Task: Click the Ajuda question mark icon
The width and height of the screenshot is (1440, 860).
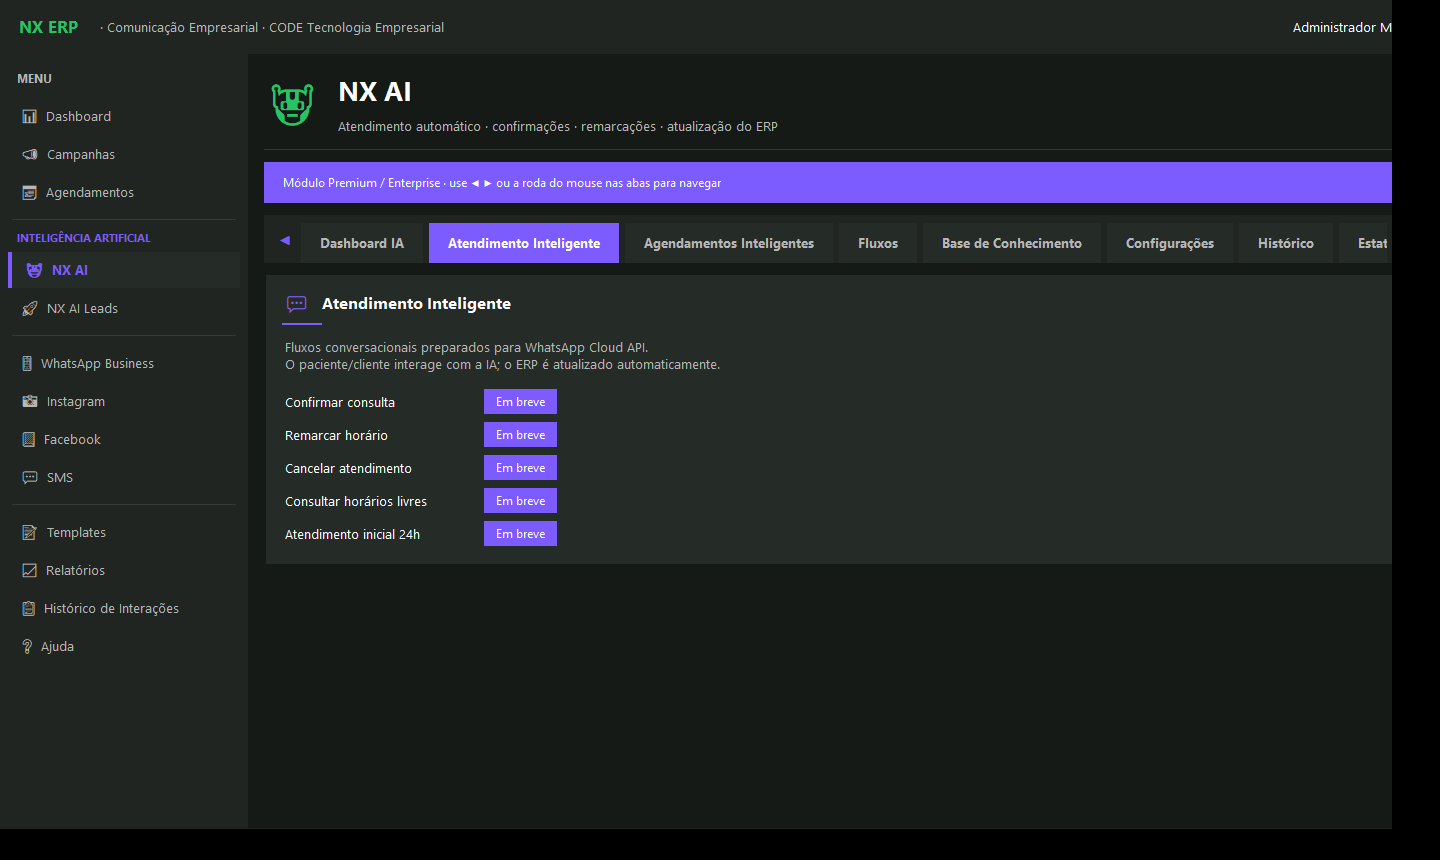Action: [x=27, y=647]
